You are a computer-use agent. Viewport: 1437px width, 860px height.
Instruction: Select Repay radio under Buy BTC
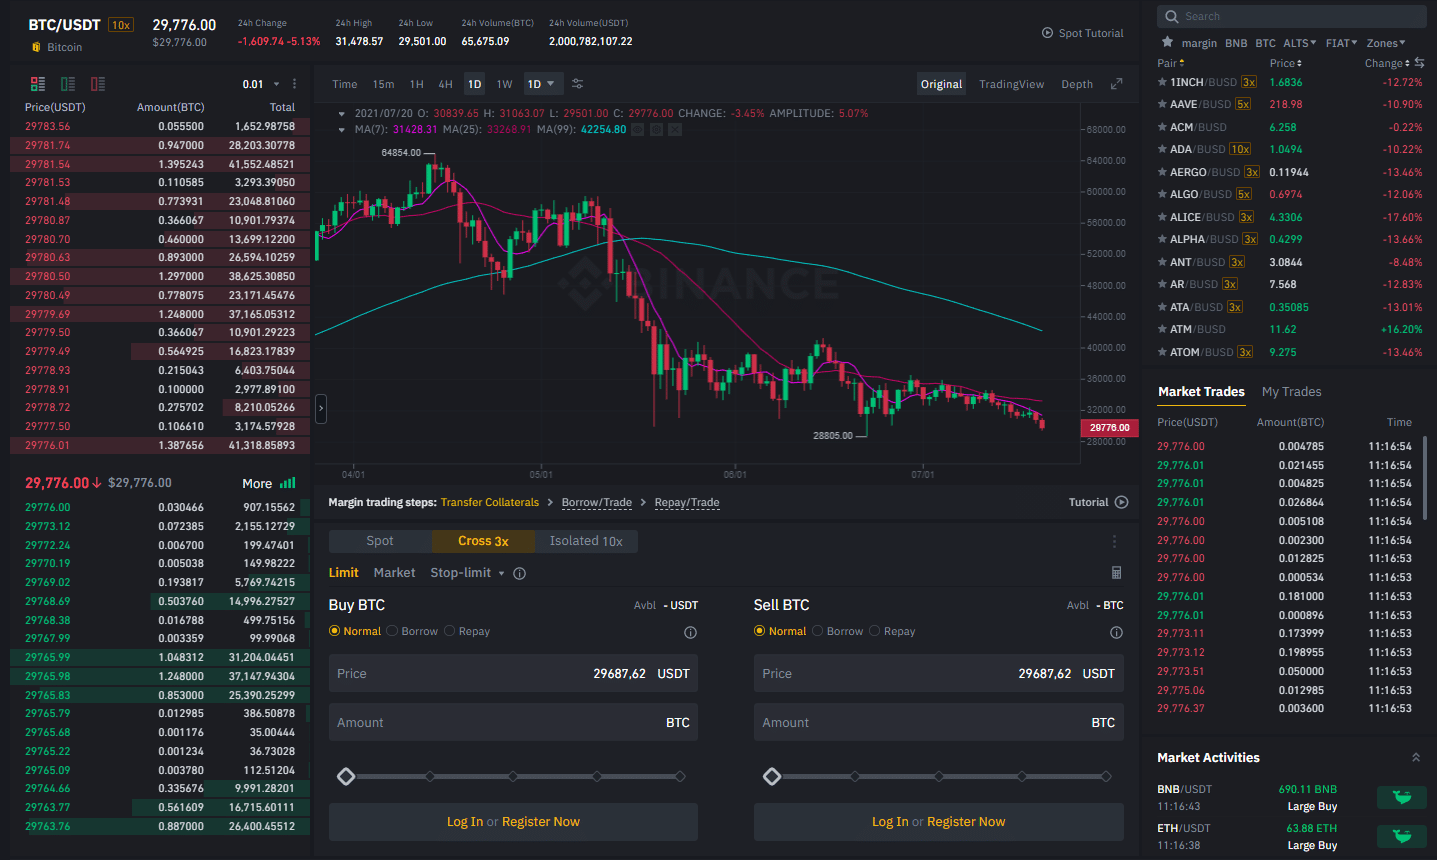(x=450, y=631)
